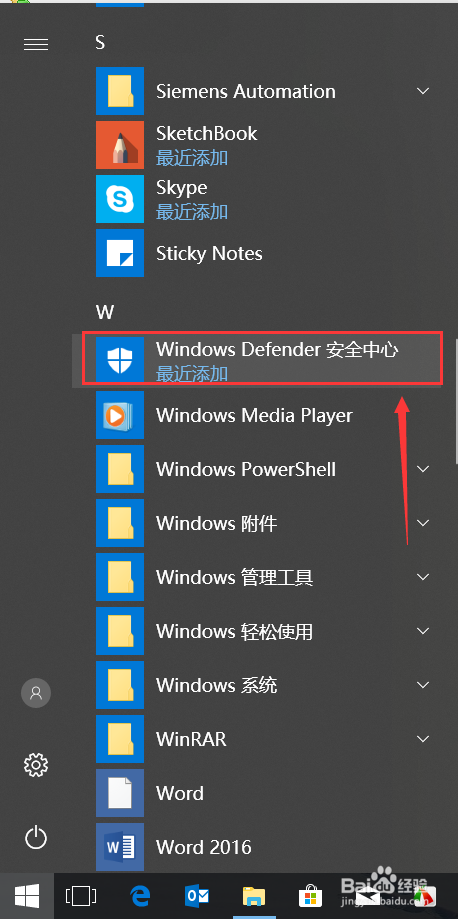Click the Skype app icon
Screen dimensions: 458x919
pos(120,199)
